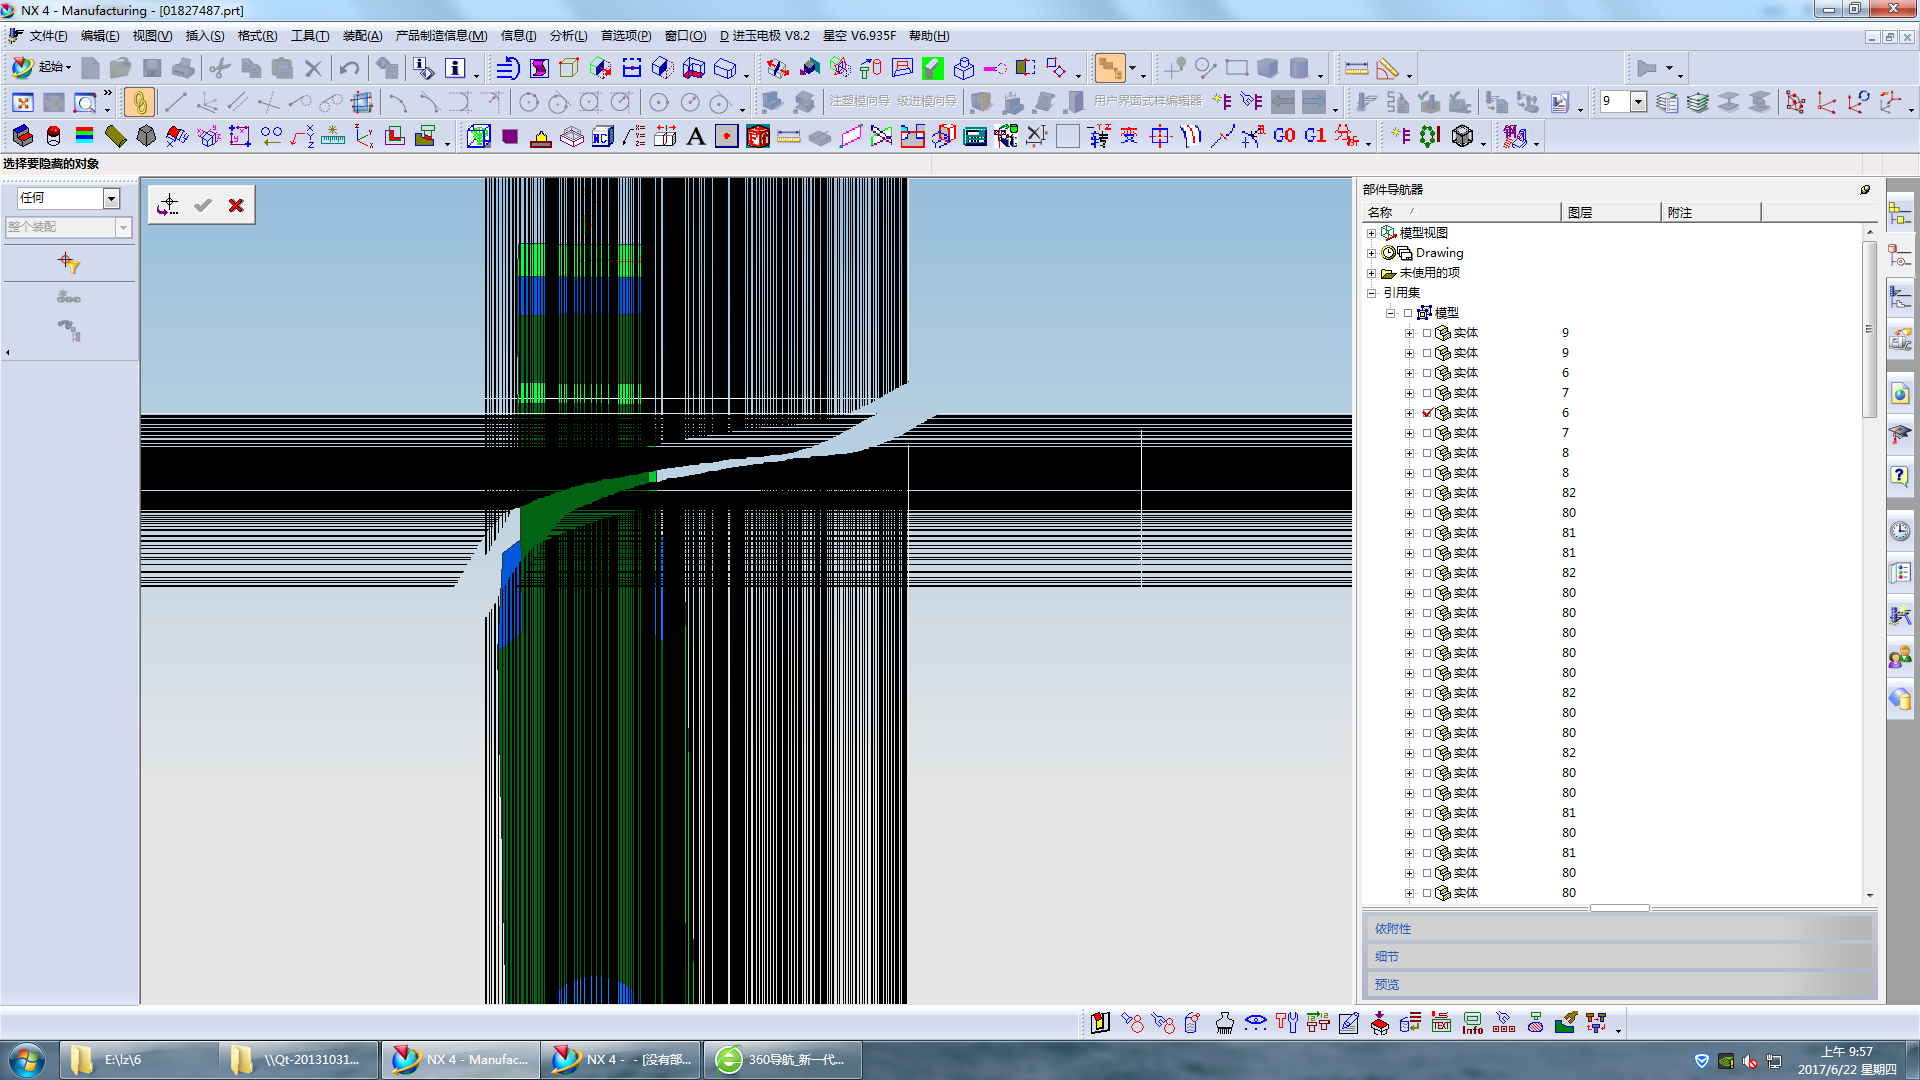Check the first 实体 checkbox with layer 82
The height and width of the screenshot is (1080, 1920).
tap(1427, 493)
